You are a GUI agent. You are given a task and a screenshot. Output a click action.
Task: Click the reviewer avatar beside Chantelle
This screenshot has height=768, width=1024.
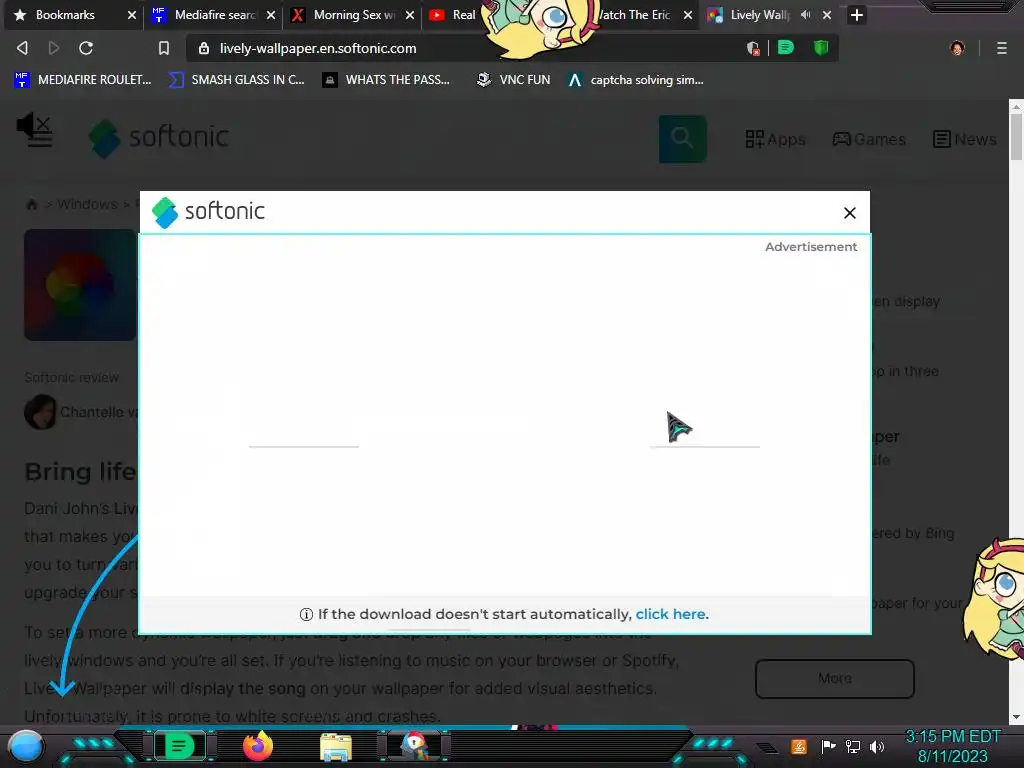pos(40,412)
